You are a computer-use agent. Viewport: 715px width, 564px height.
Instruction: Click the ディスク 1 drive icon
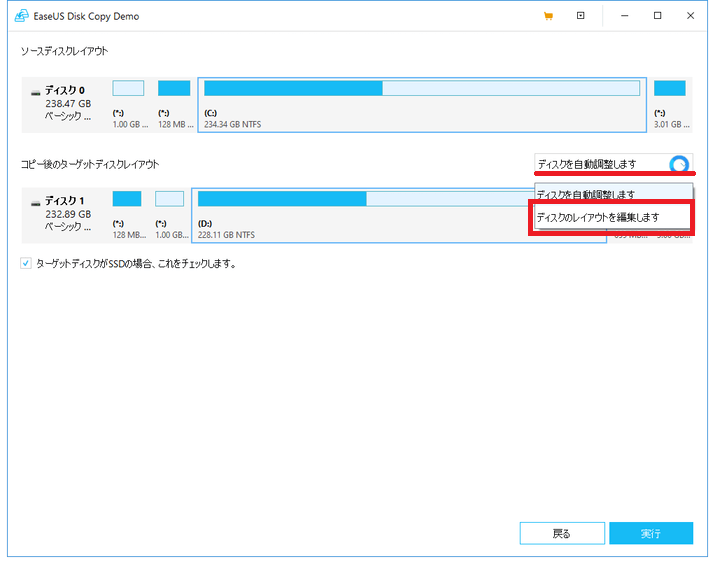click(36, 202)
